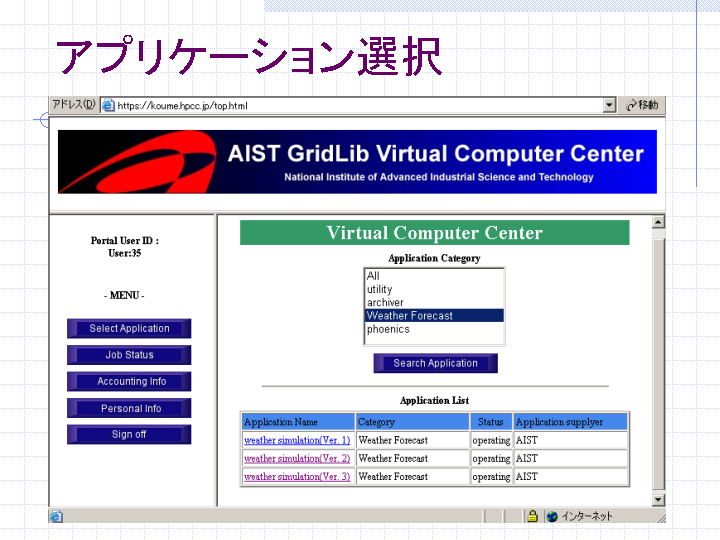Click the 'Category' column header
The height and width of the screenshot is (540, 720).
click(x=413, y=422)
